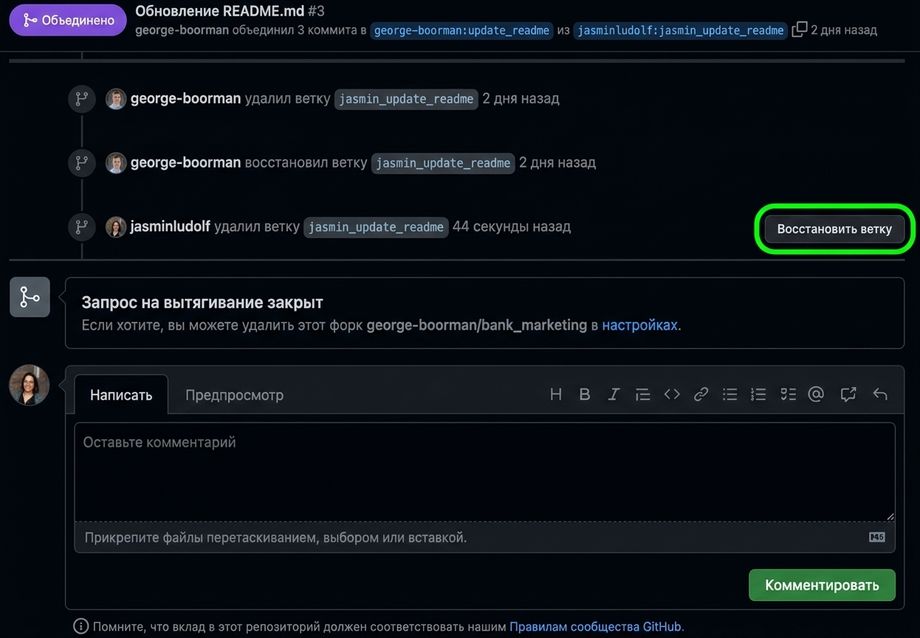
Task: Click the Запрос на вытягивание закрыт heading
Action: coord(202,302)
